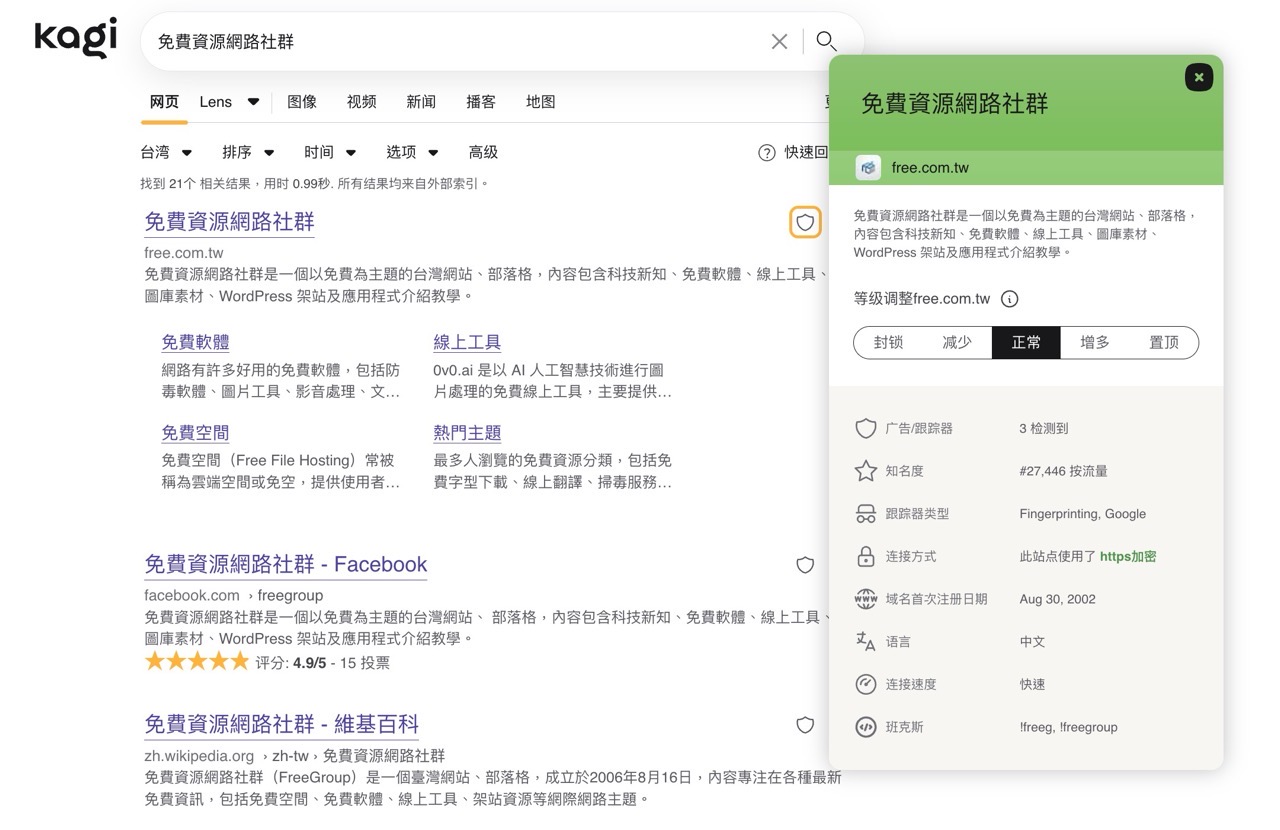Open the 免費空間 sublink

195,433
